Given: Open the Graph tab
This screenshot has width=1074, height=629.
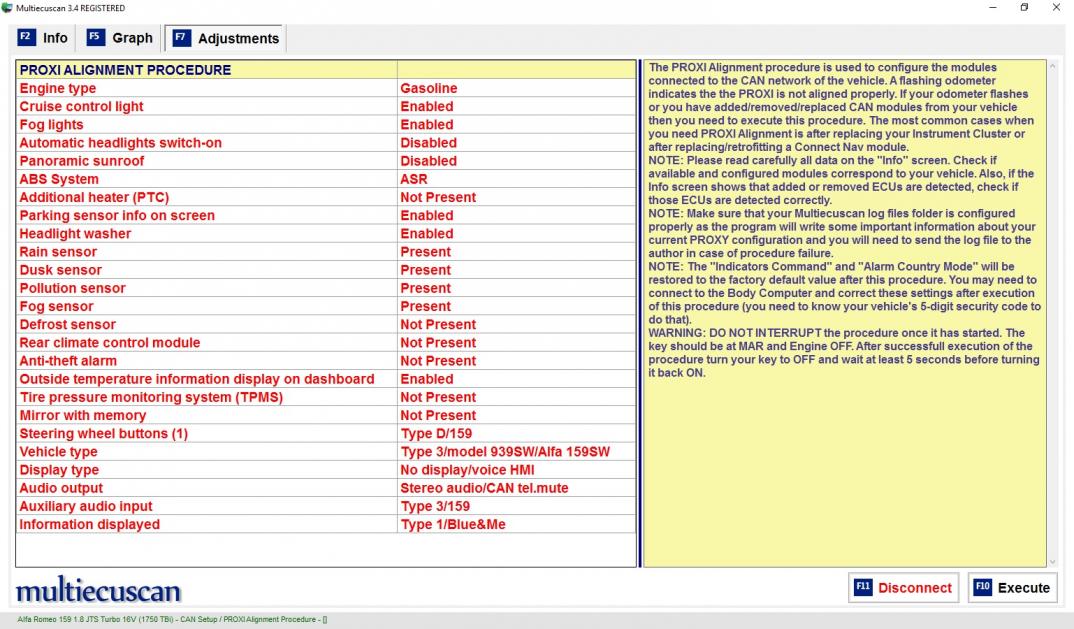Looking at the screenshot, I should (x=120, y=38).
